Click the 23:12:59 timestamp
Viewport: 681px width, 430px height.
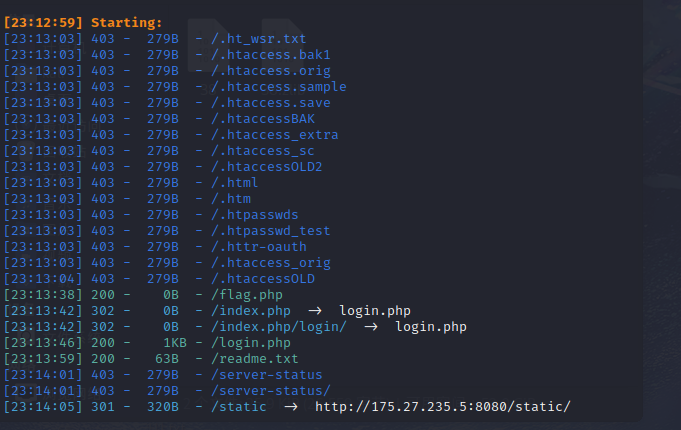(x=43, y=22)
